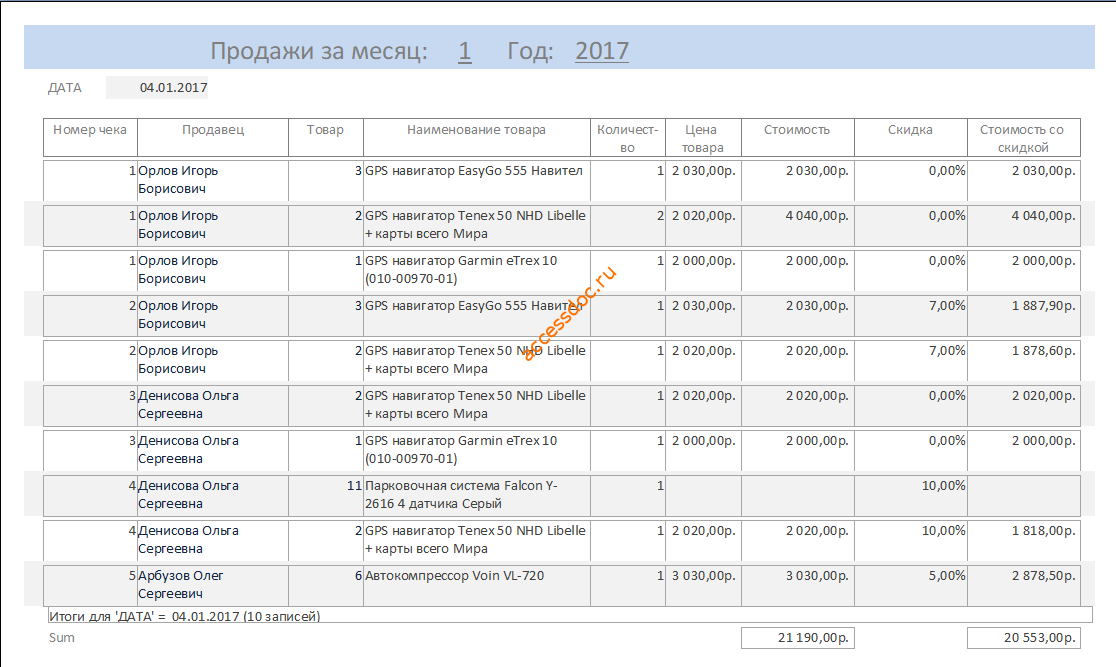Select 'Парковочная система Falcon Y-2616' product cell

[x=476, y=495]
